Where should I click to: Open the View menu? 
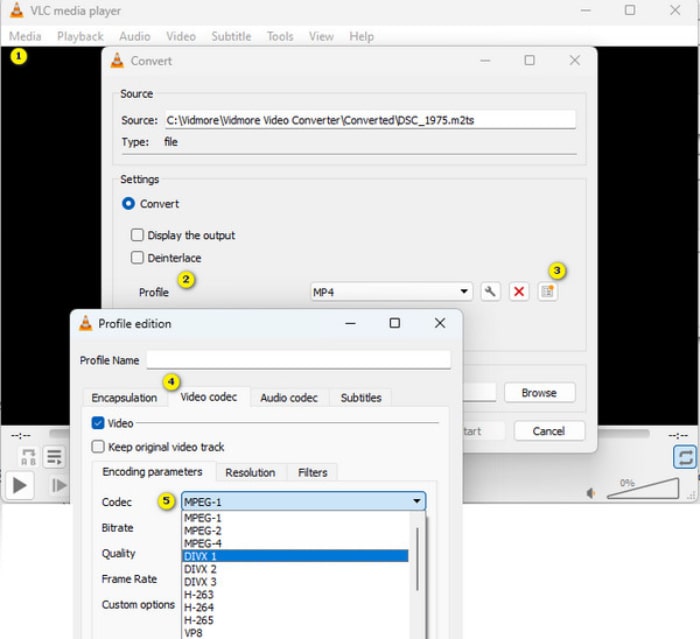(321, 36)
